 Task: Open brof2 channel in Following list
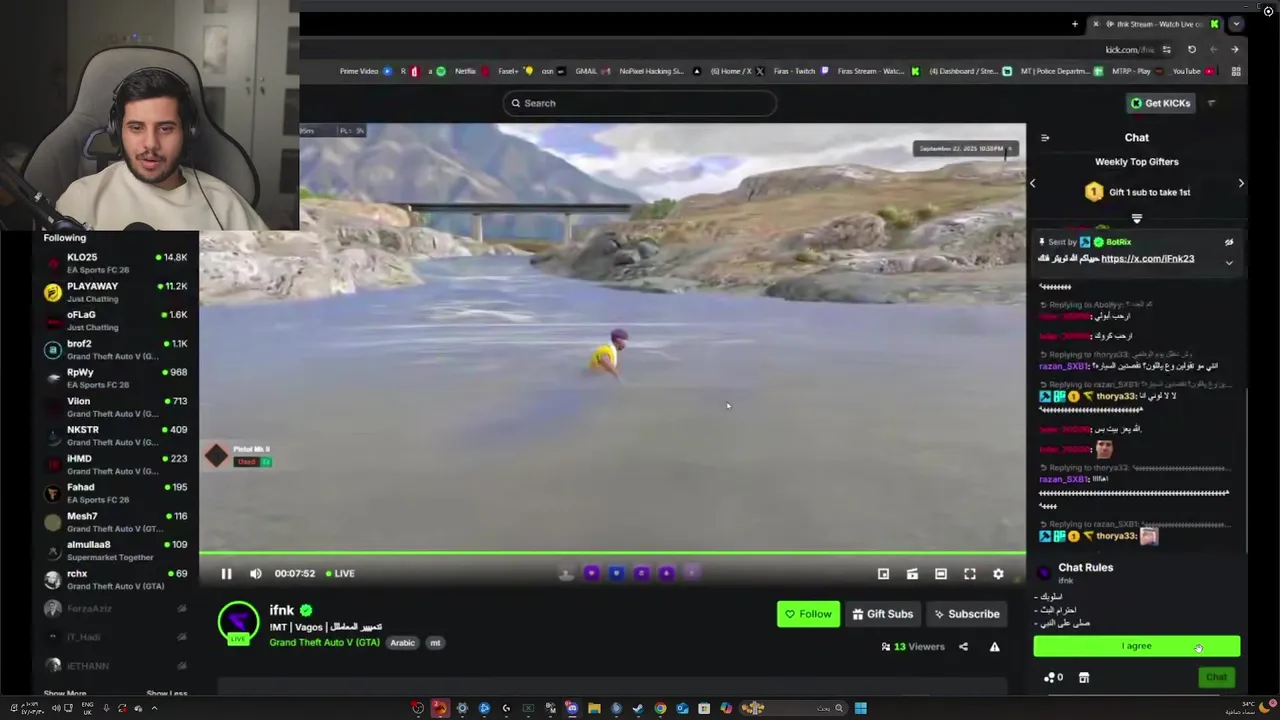pyautogui.click(x=115, y=350)
